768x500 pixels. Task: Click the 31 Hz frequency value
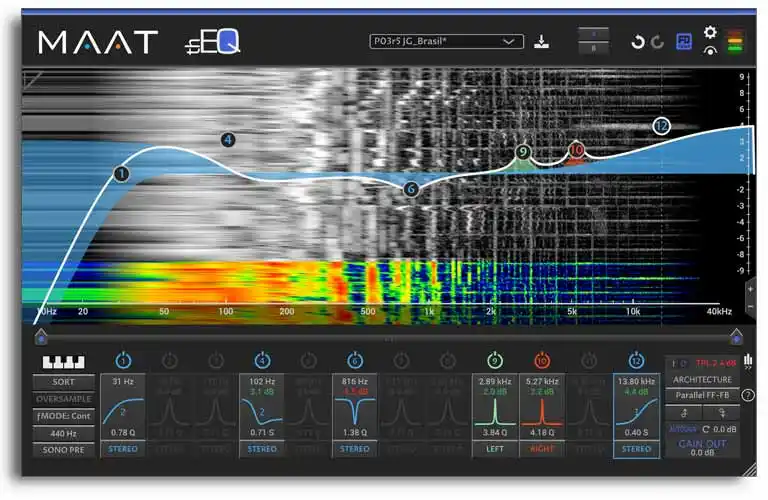click(x=123, y=381)
